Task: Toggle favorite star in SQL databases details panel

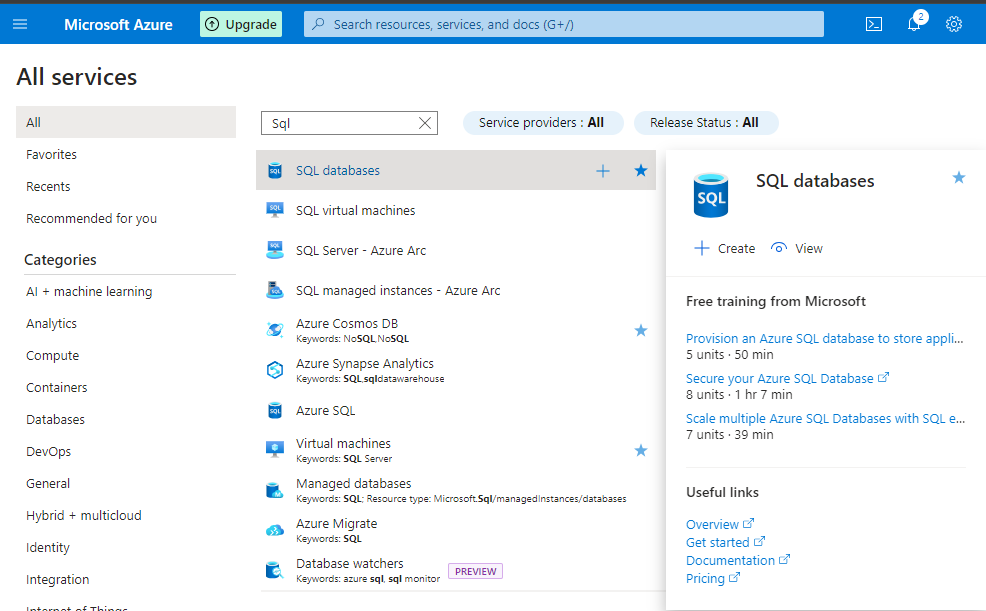Action: tap(959, 178)
